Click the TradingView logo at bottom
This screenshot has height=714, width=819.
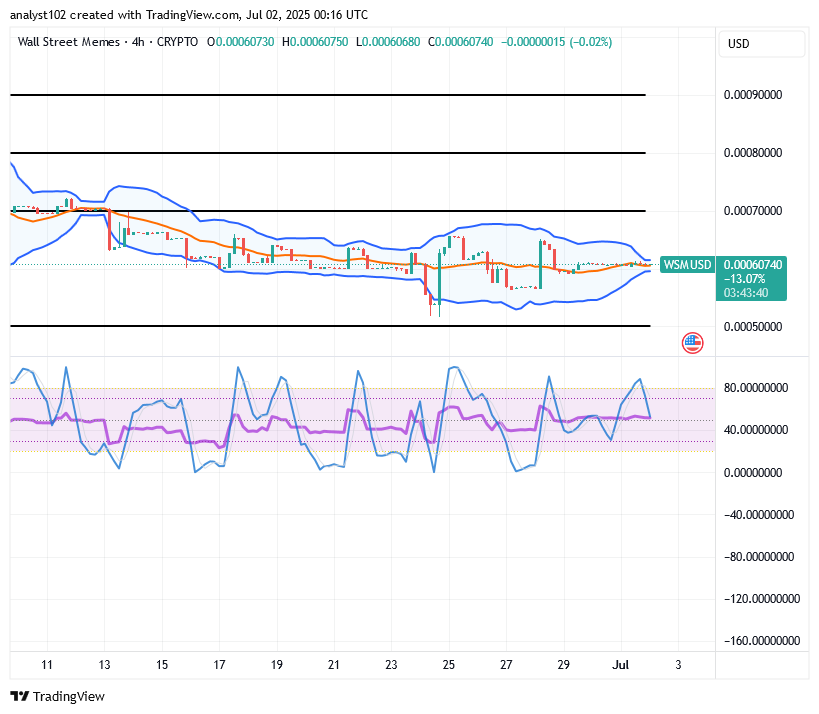point(57,696)
